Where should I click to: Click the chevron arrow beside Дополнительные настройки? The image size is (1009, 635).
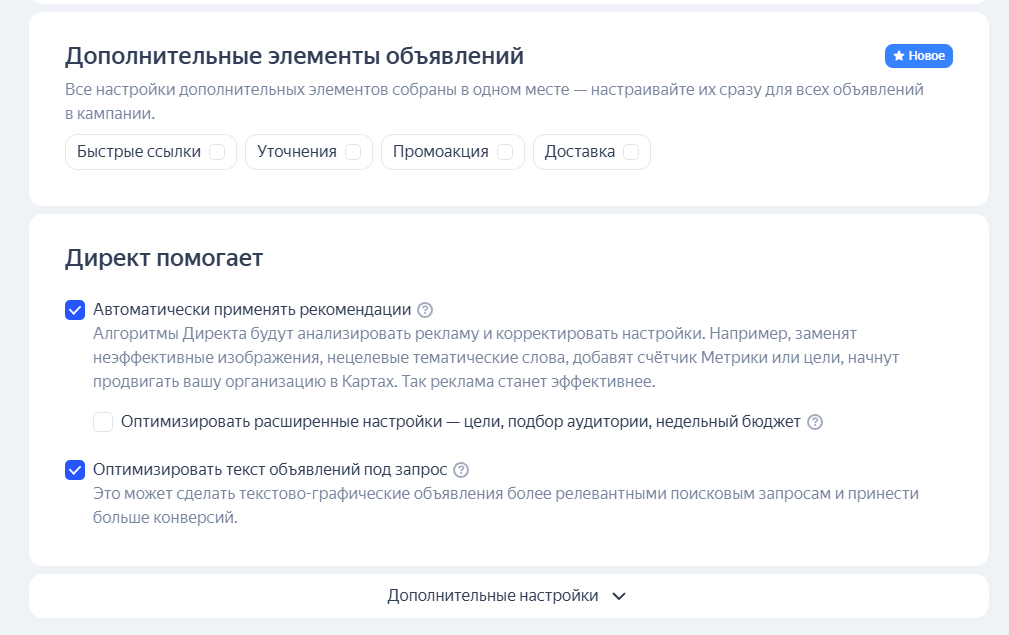619,596
